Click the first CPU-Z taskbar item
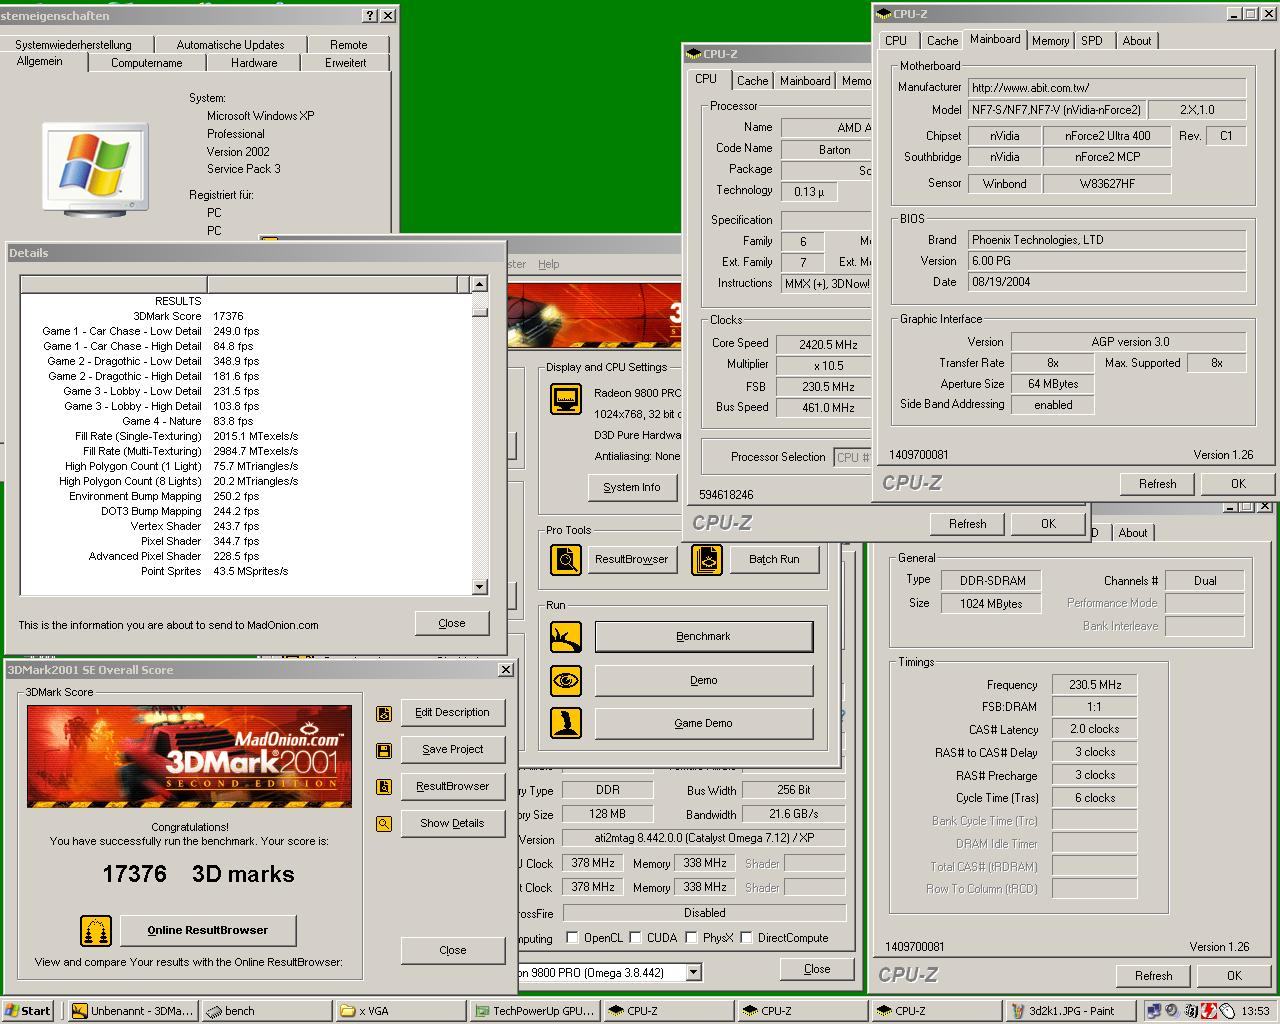The image size is (1280, 1024). pyautogui.click(x=669, y=1011)
